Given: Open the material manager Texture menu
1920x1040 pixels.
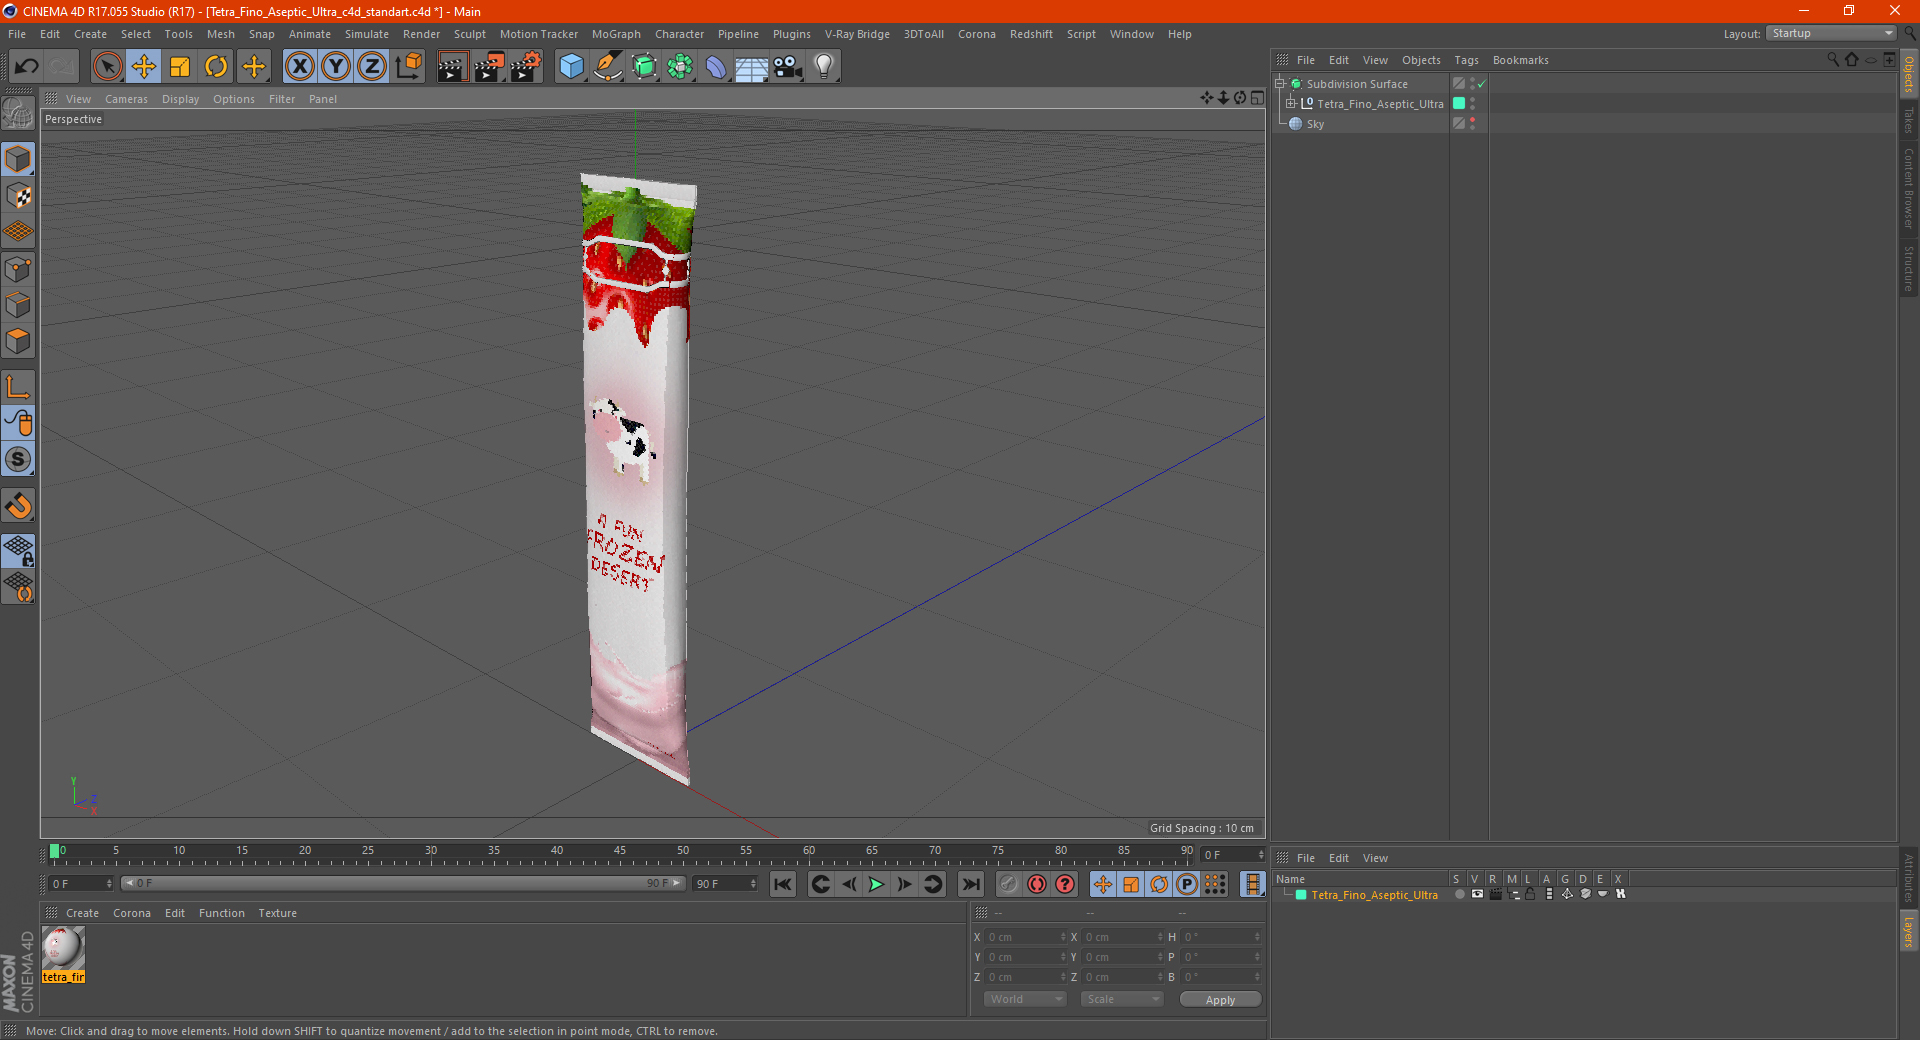Looking at the screenshot, I should click(x=277, y=913).
